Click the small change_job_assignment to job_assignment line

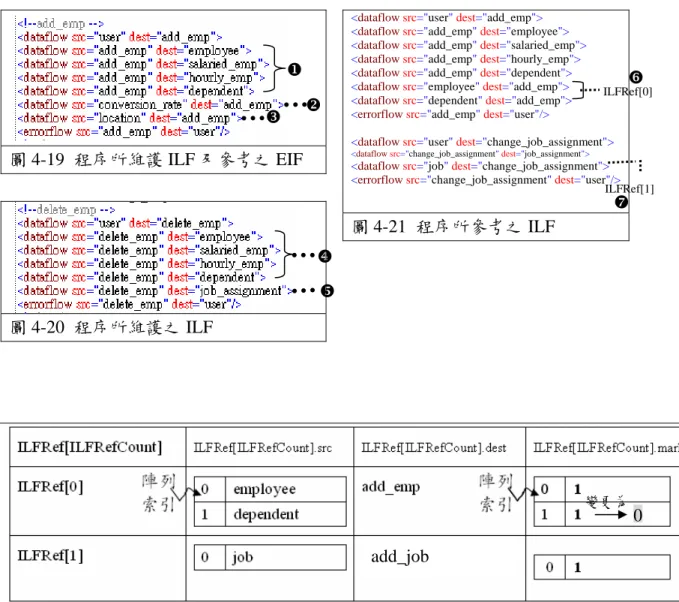[470, 154]
